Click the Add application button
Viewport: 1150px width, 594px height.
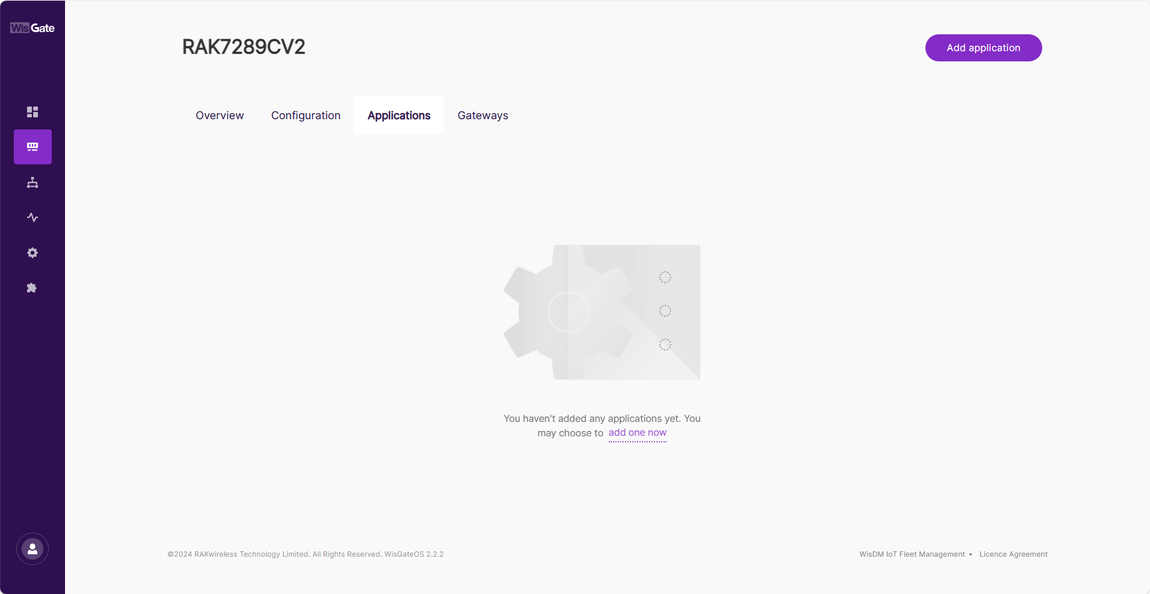tap(984, 48)
